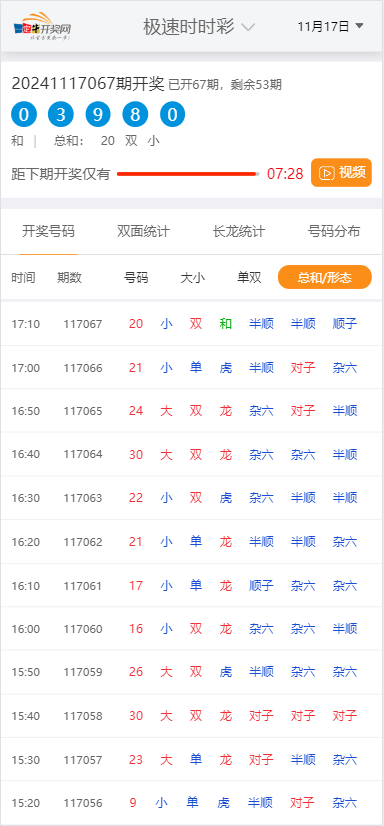Expand the 11月17日 date selector
The height and width of the screenshot is (826, 384).
click(330, 26)
